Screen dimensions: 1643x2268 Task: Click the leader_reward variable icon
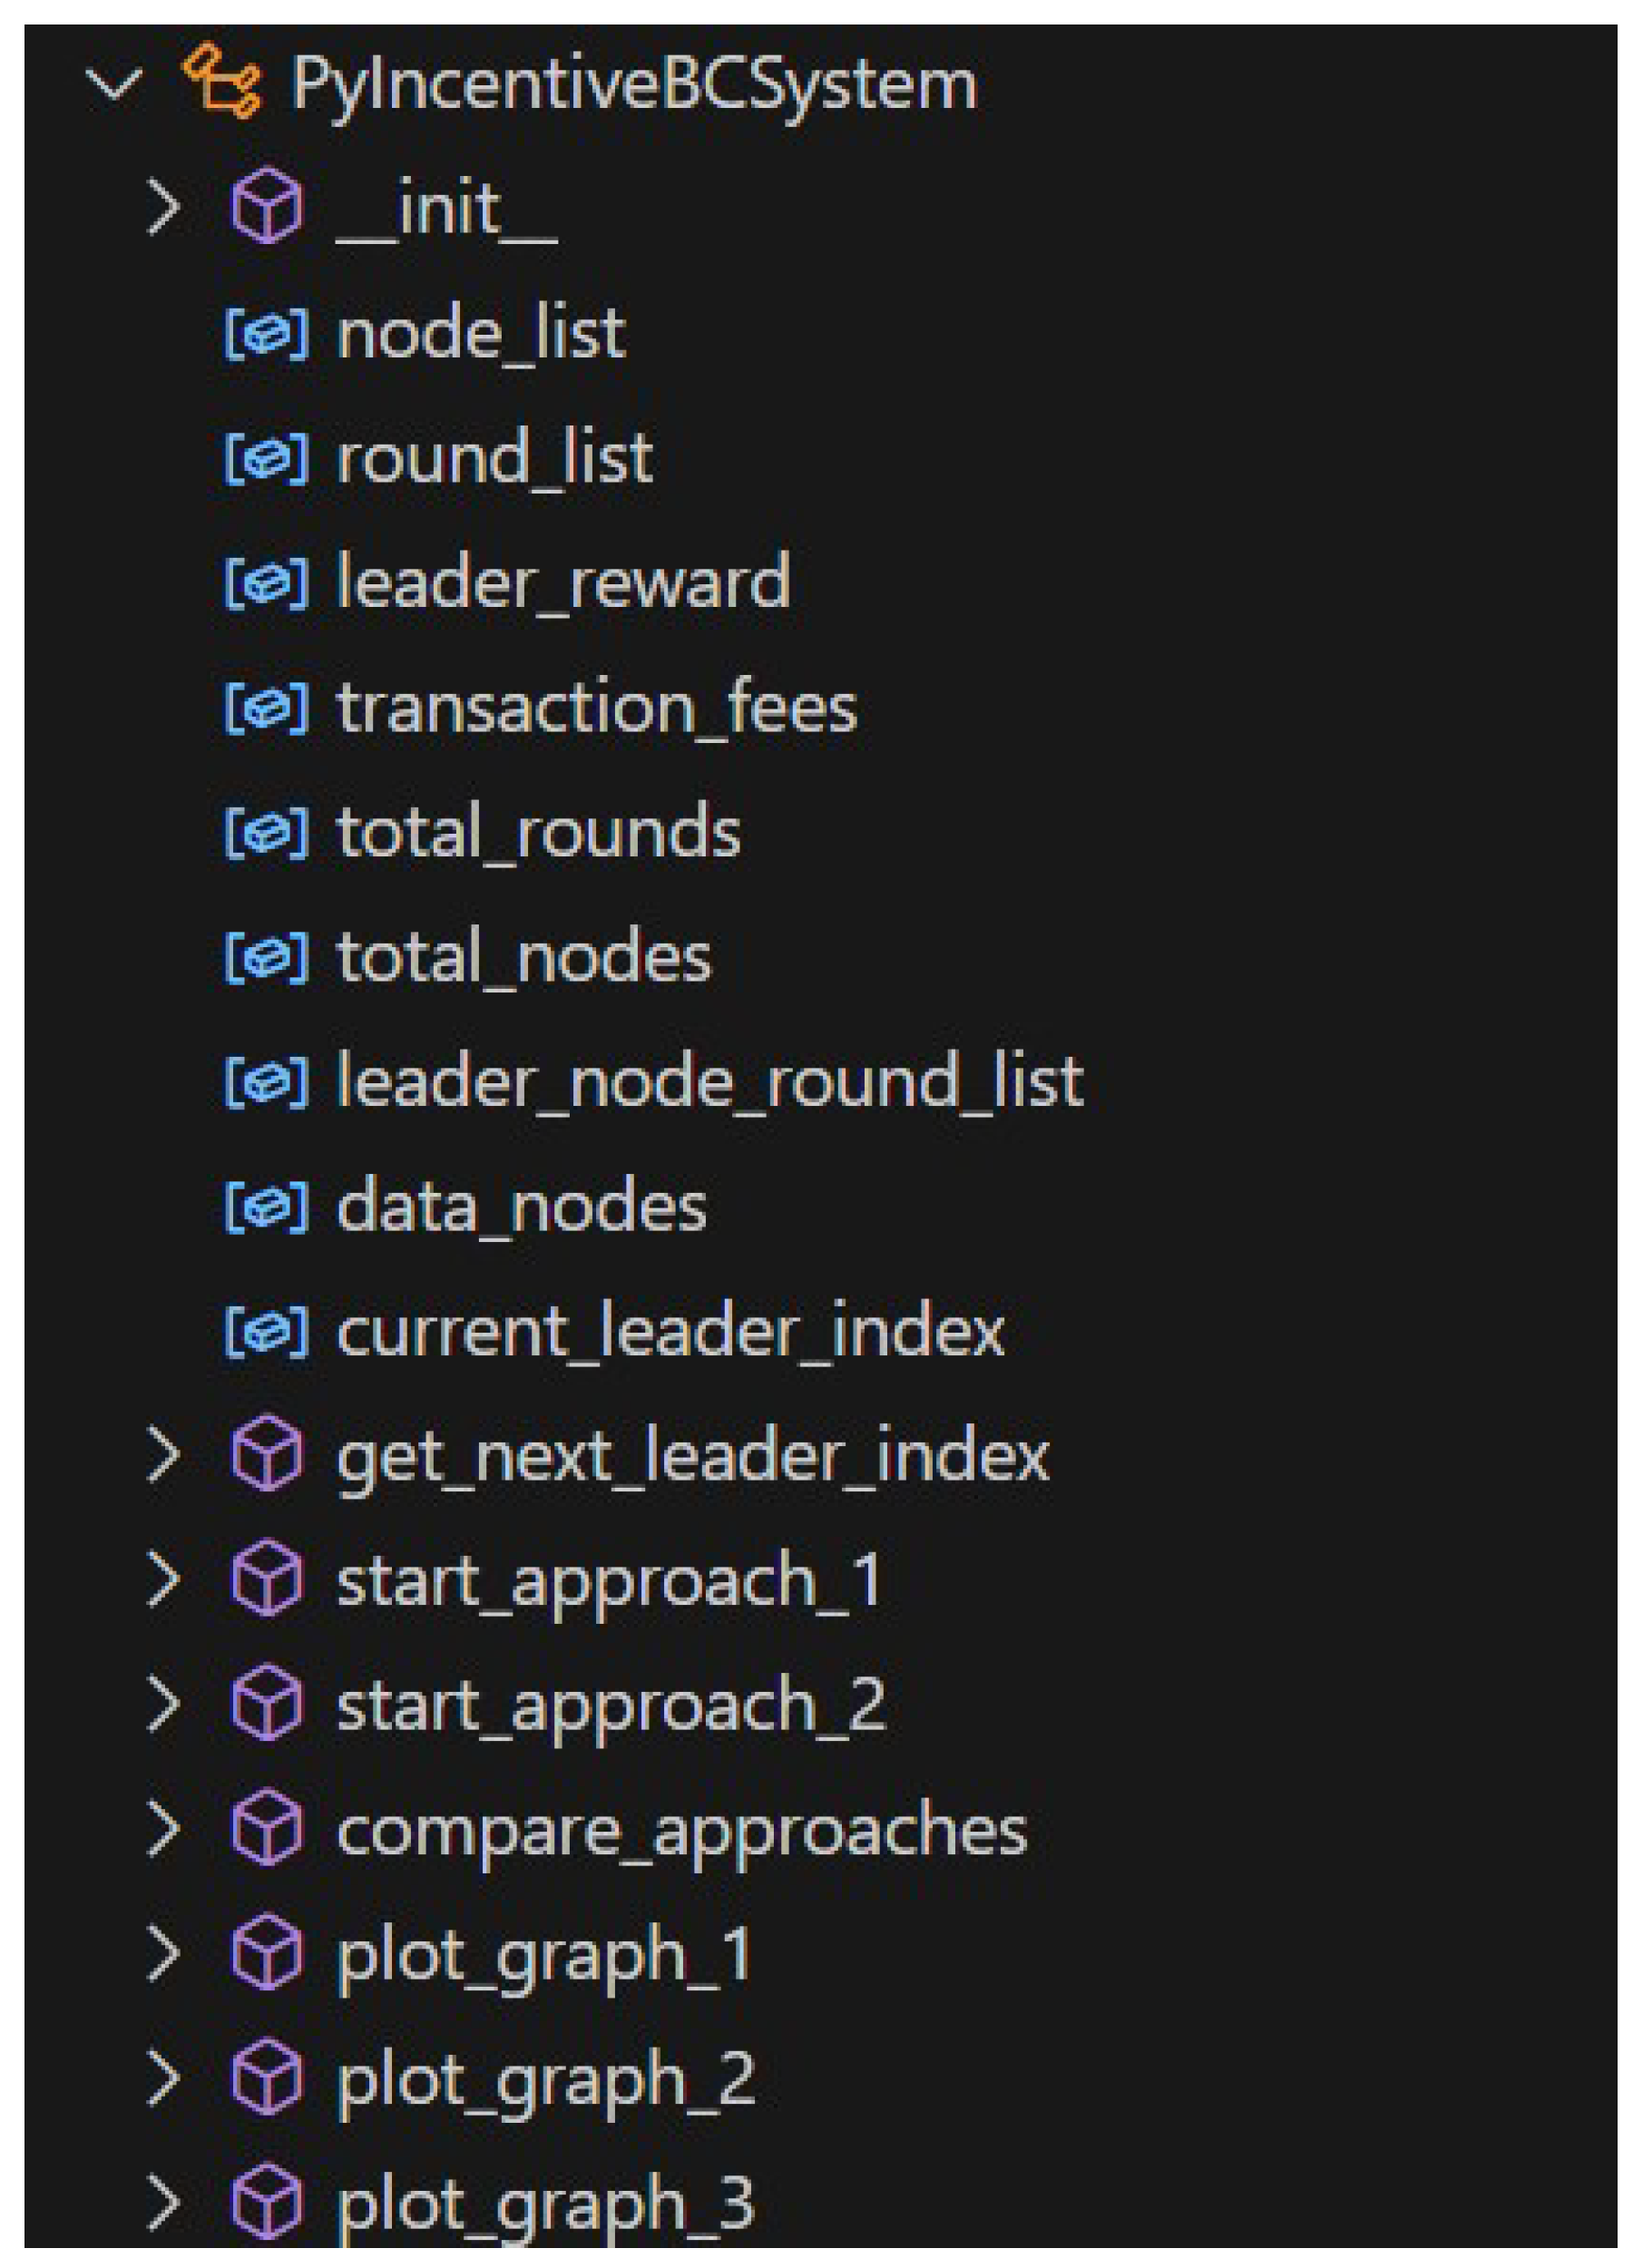266,582
